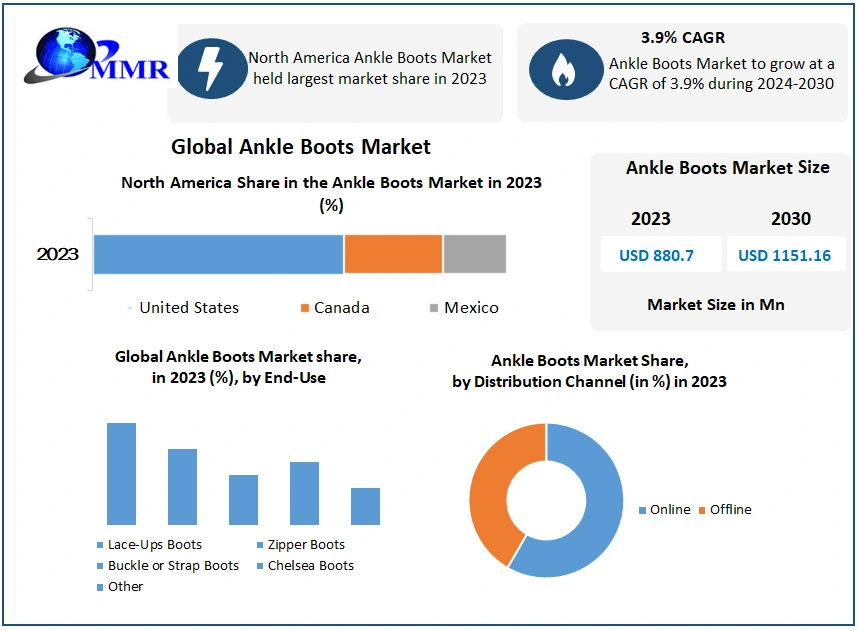The height and width of the screenshot is (631, 858).
Task: Select the blue Online legend marker
Action: coord(643,510)
